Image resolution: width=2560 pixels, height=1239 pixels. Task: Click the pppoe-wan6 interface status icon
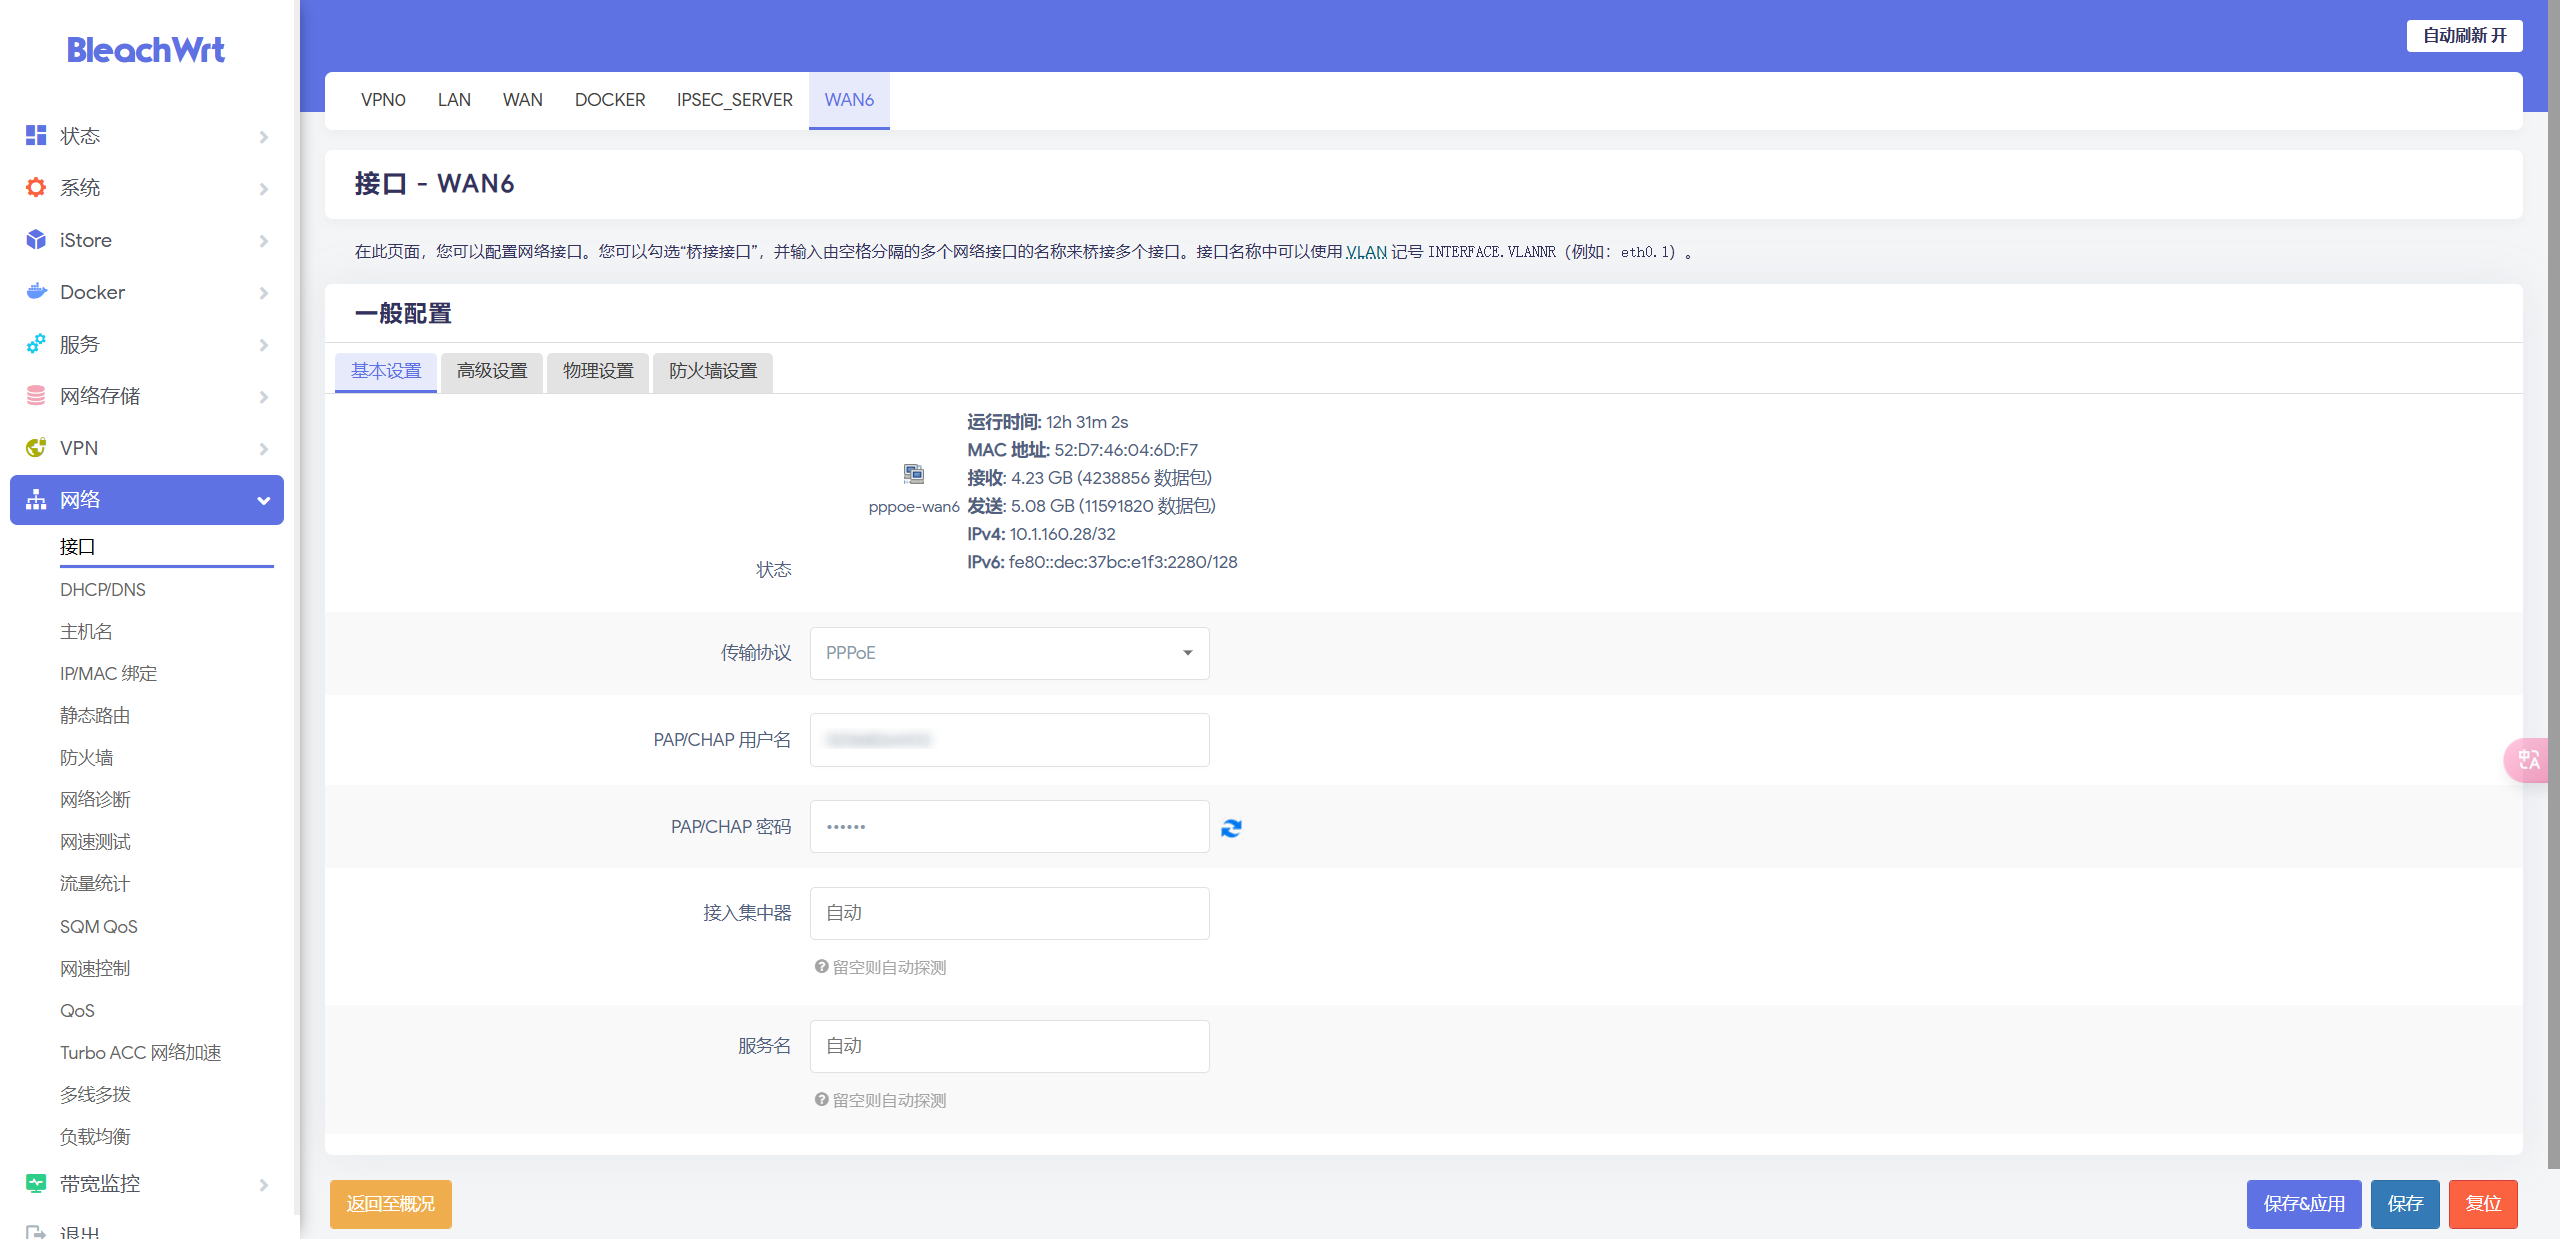coord(914,474)
